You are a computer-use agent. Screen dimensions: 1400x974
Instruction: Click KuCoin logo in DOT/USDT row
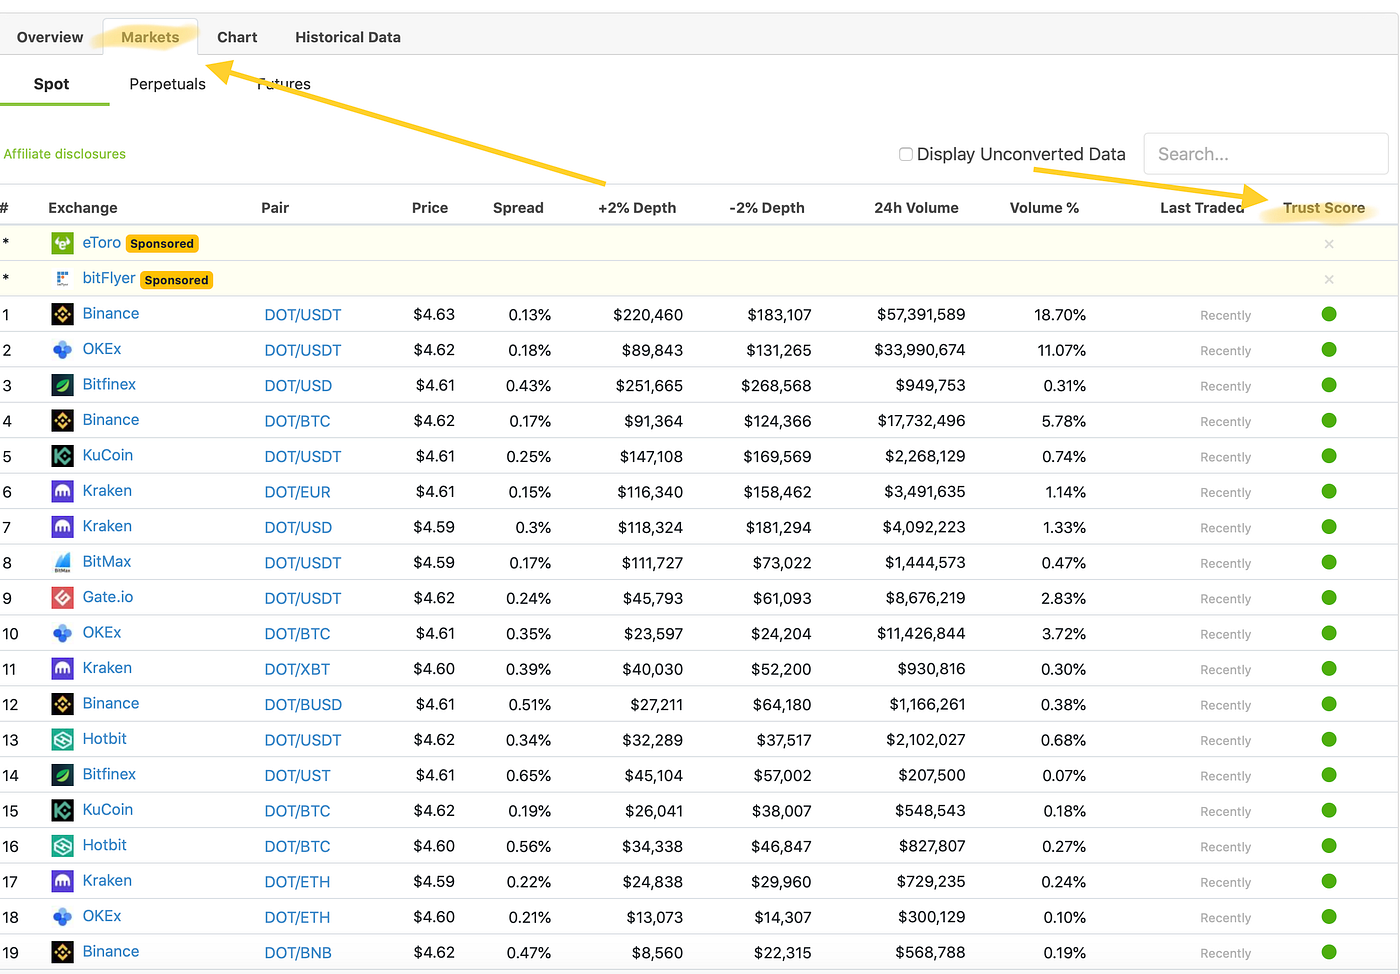coord(62,456)
